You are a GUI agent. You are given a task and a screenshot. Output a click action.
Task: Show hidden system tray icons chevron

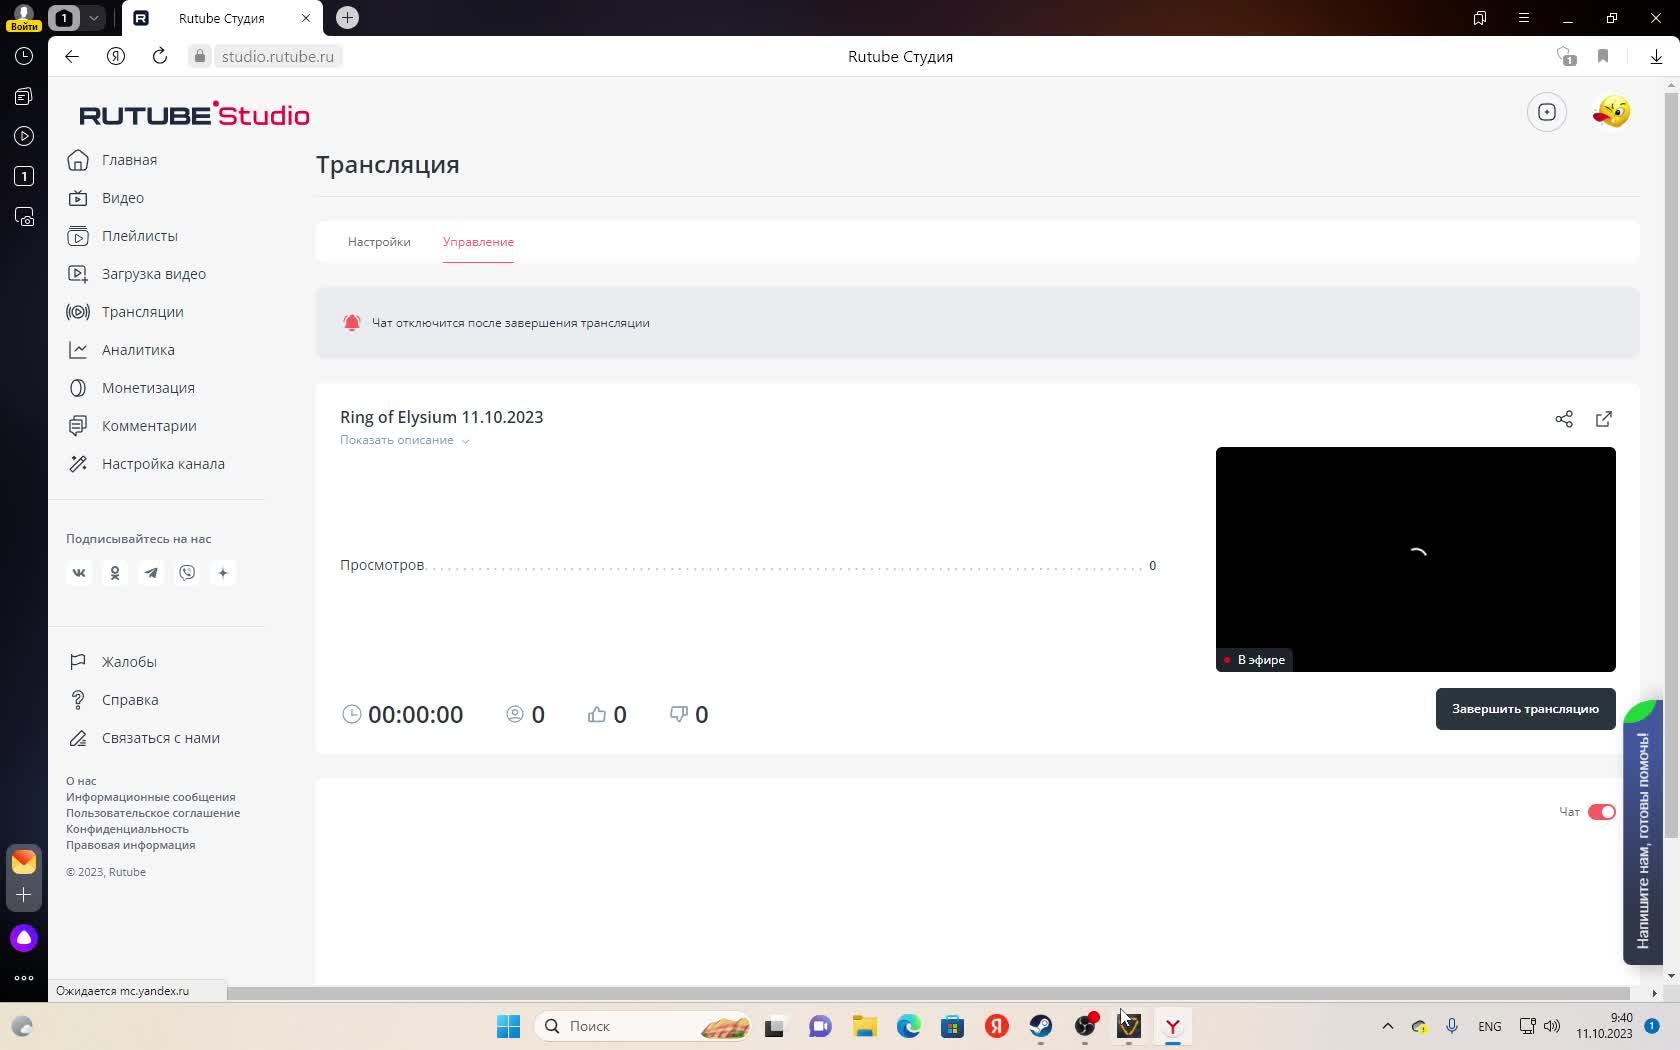(1387, 1026)
